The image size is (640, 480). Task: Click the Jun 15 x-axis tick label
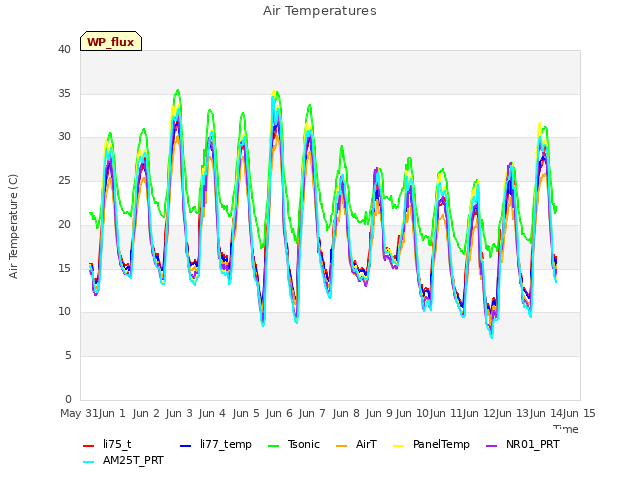(579, 413)
